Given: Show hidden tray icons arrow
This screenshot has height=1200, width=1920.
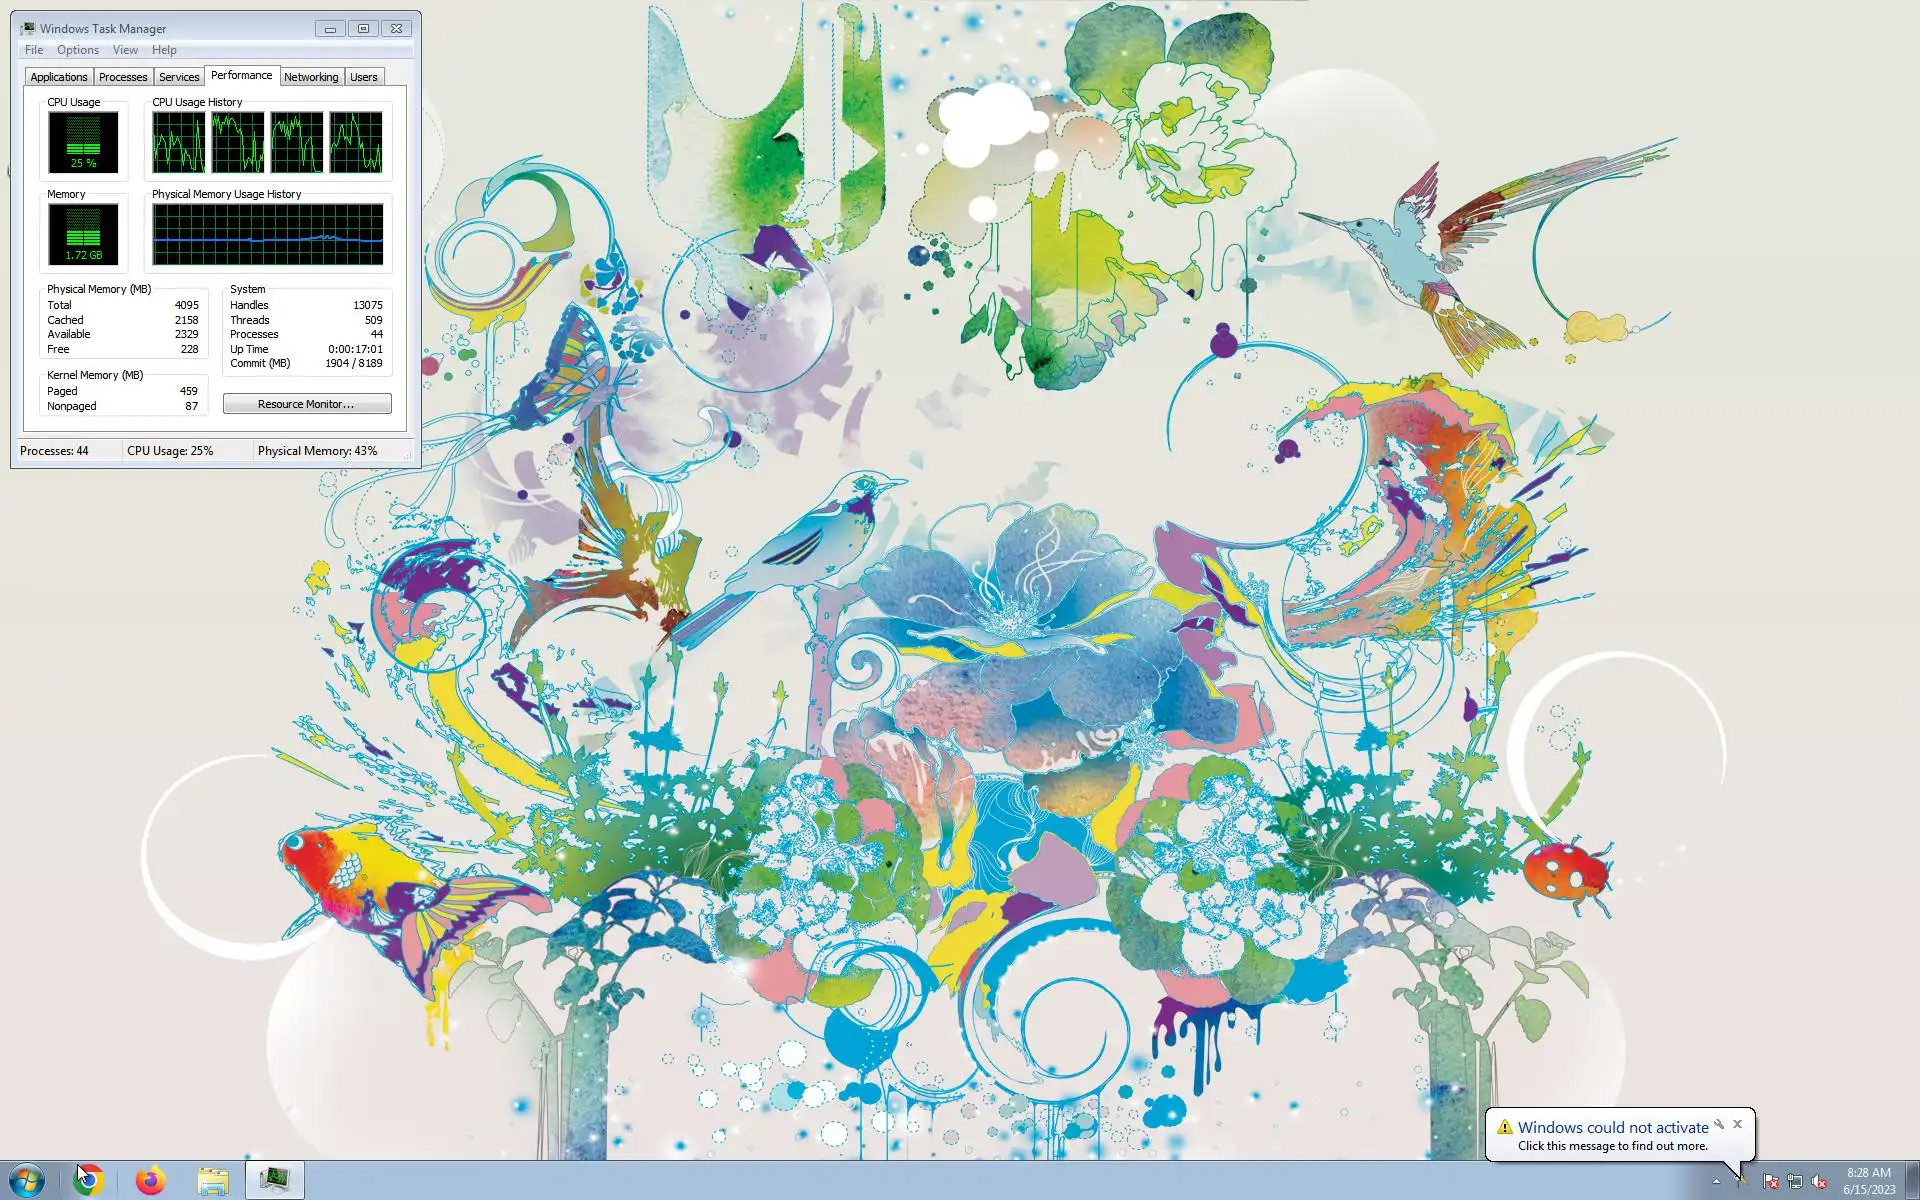Looking at the screenshot, I should (x=1716, y=1182).
